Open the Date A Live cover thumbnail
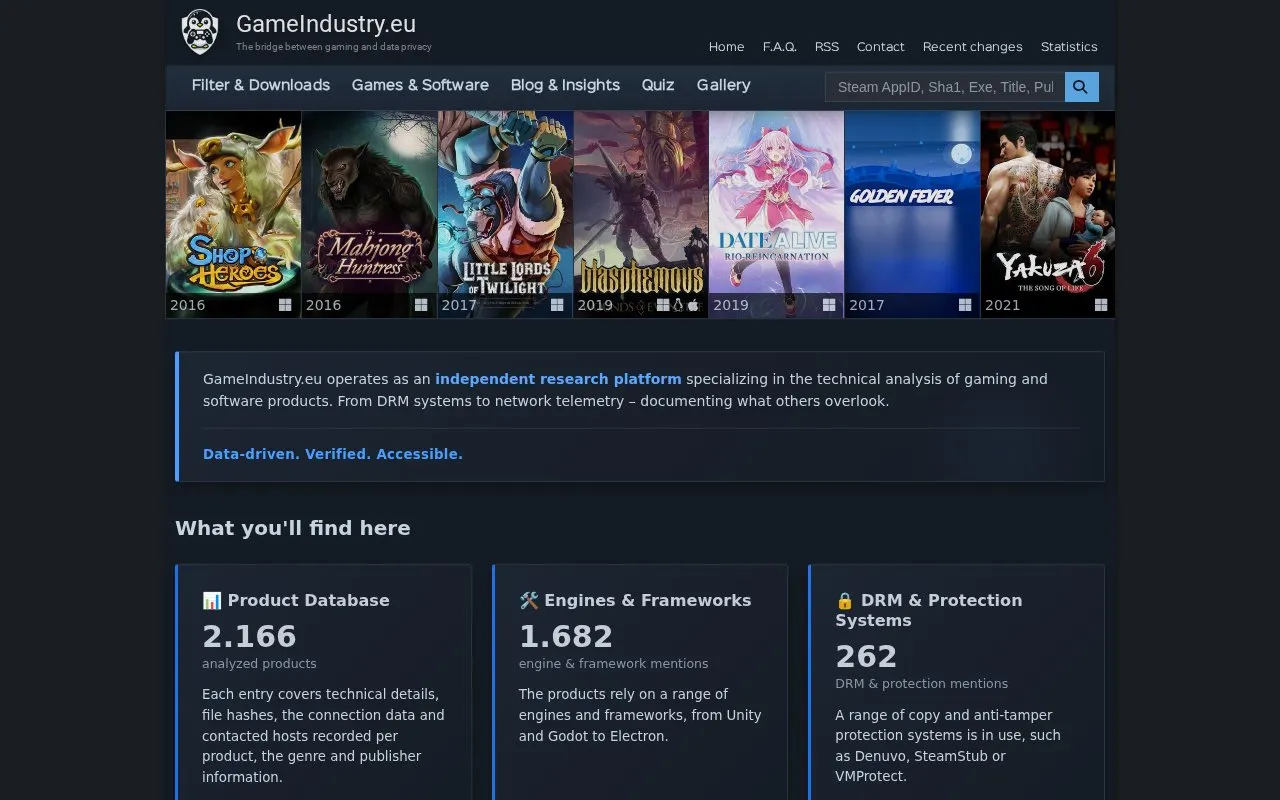The height and width of the screenshot is (800, 1280). [x=776, y=214]
